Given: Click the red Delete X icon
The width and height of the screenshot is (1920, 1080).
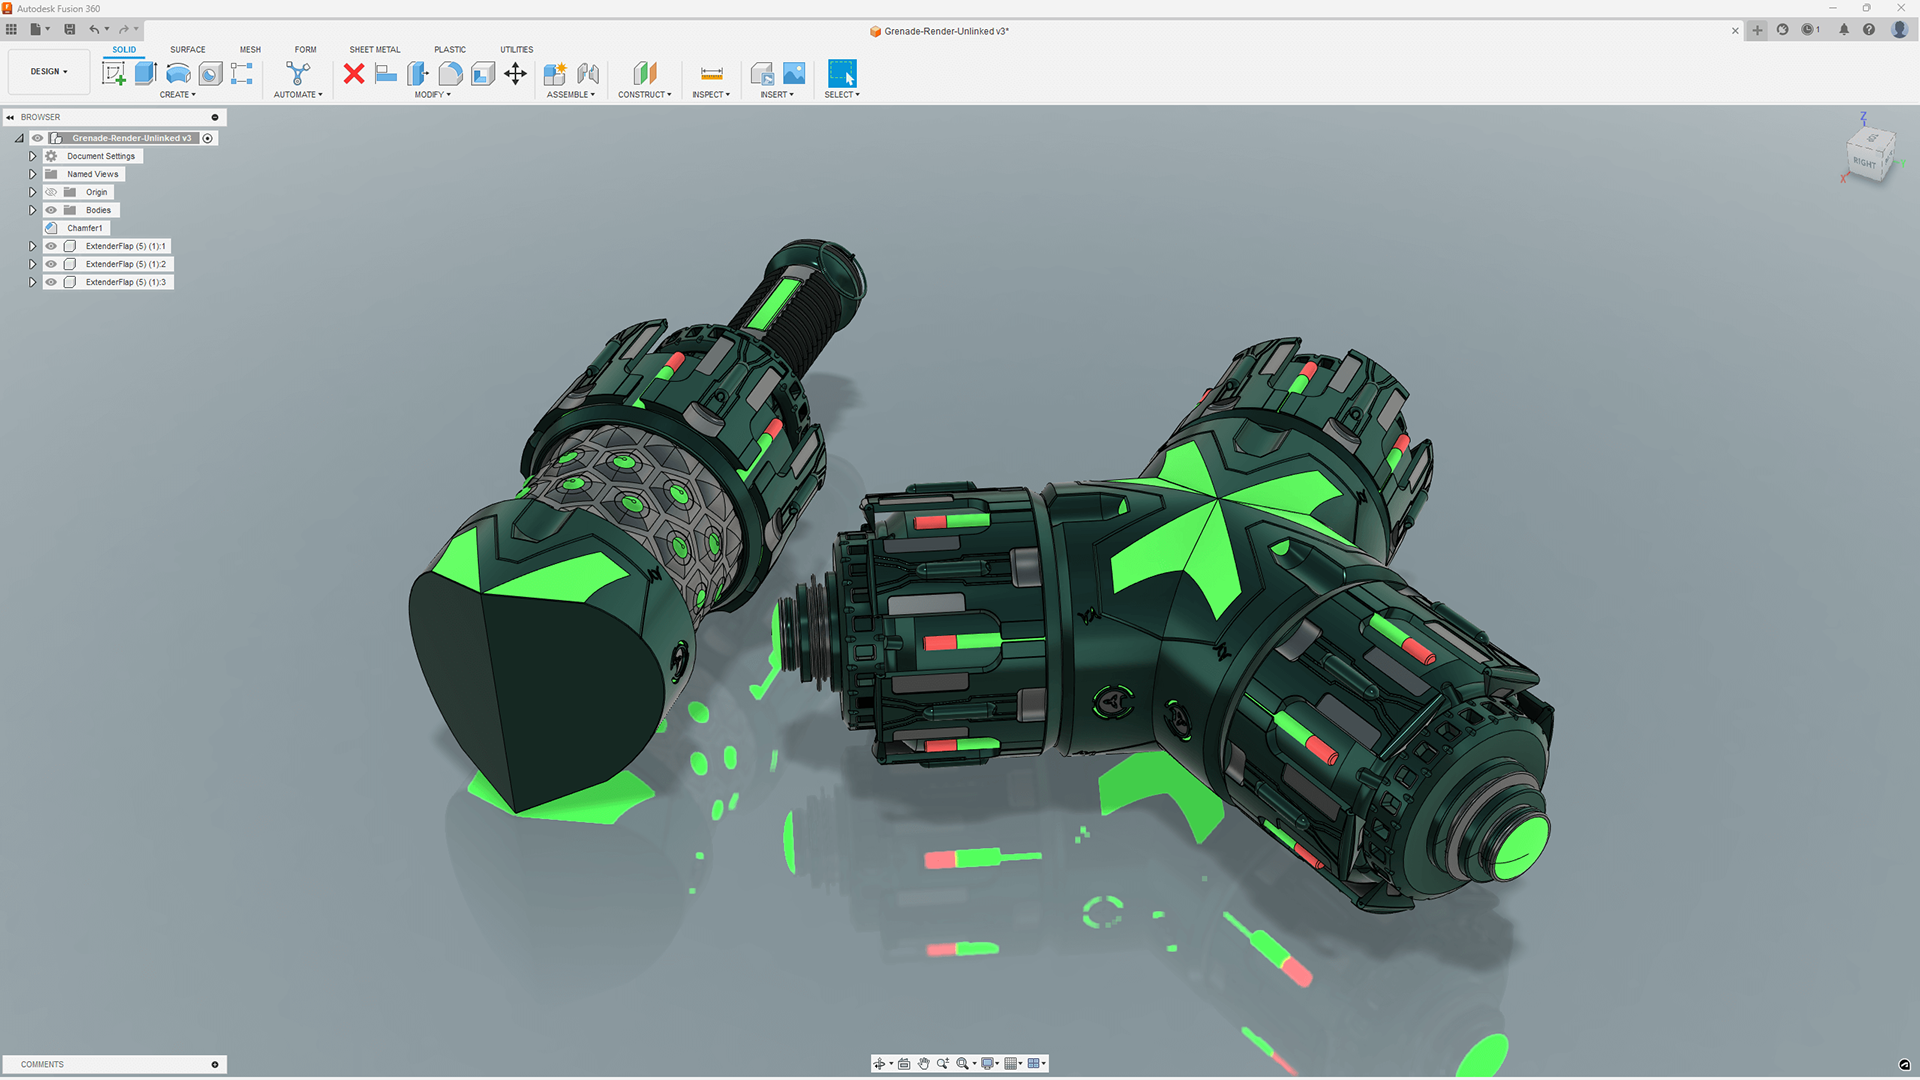Looking at the screenshot, I should 354,73.
